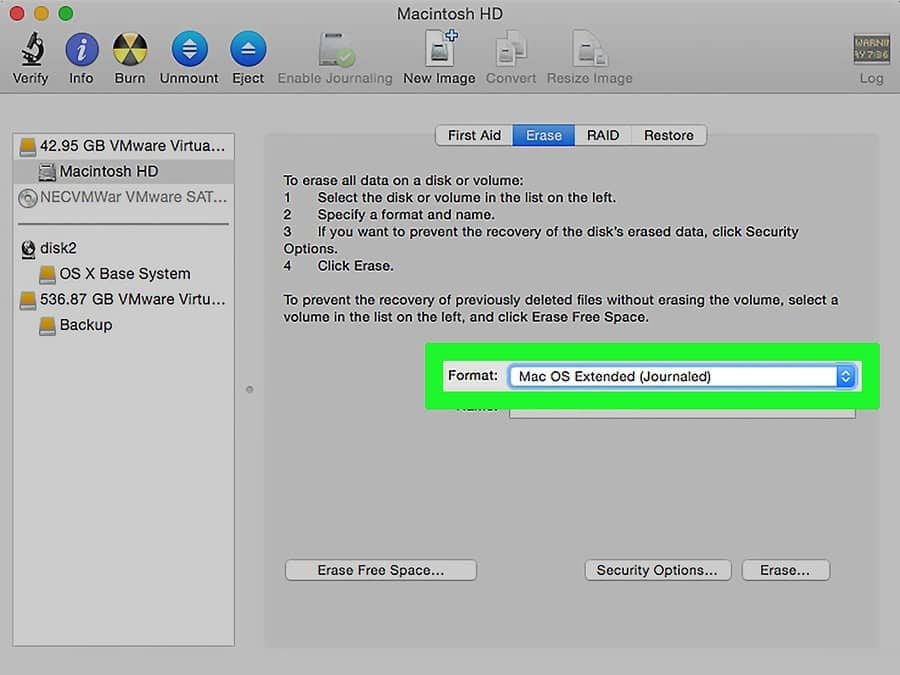Viewport: 900px width, 675px height.
Task: Close the Macintosh HD window
Action: click(17, 13)
